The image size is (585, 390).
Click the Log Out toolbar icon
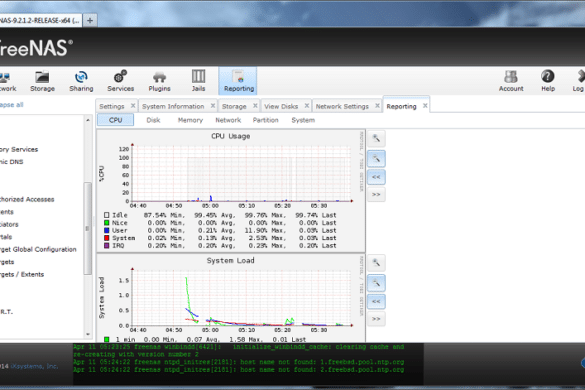578,81
